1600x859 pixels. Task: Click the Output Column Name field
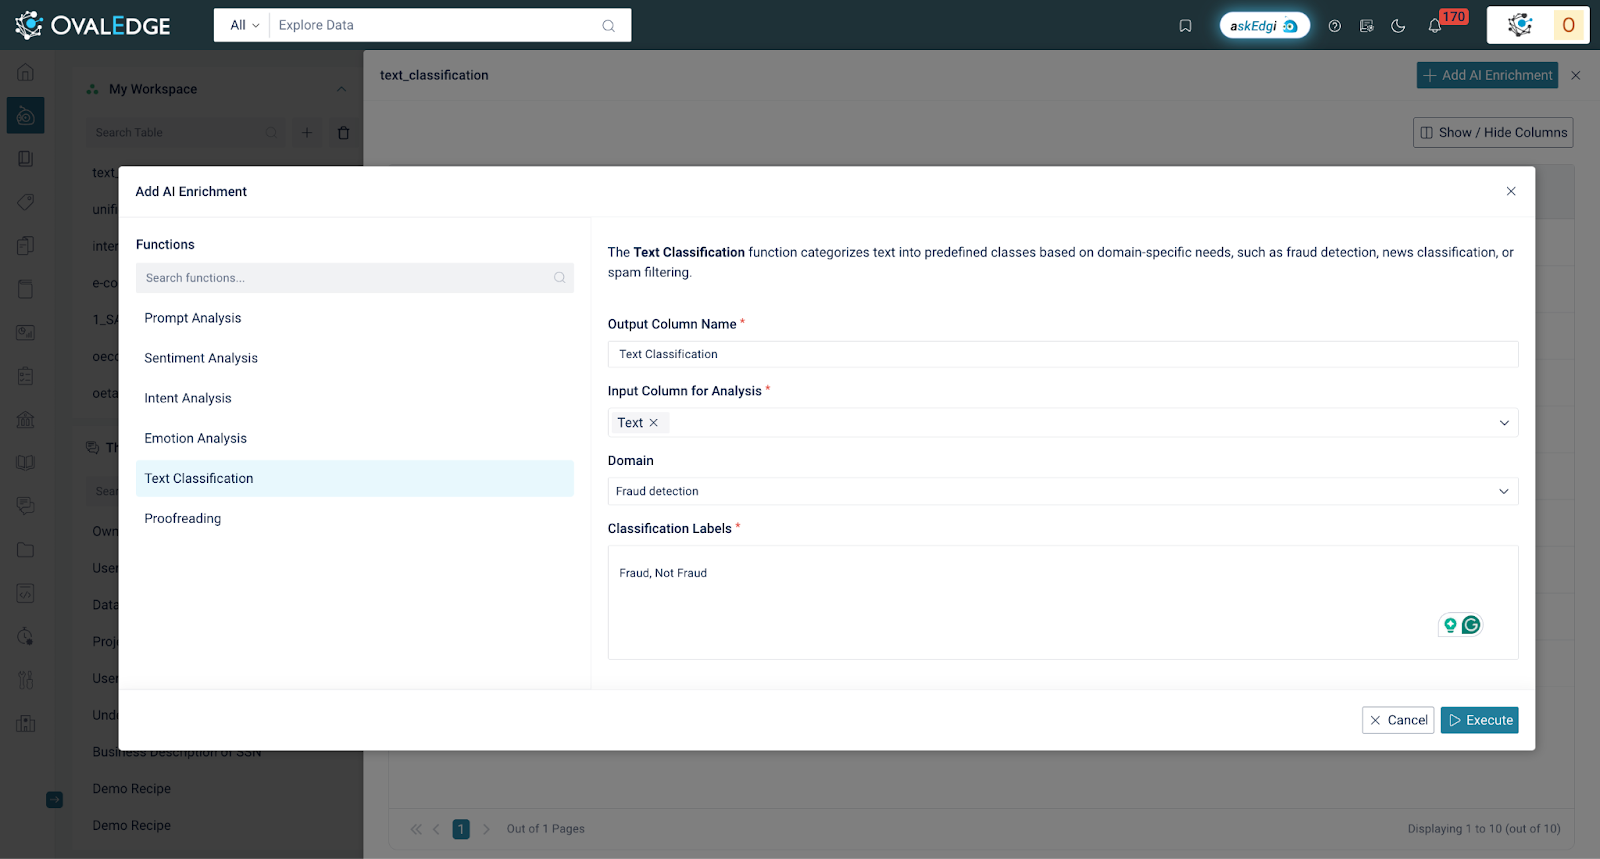[x=1062, y=354]
